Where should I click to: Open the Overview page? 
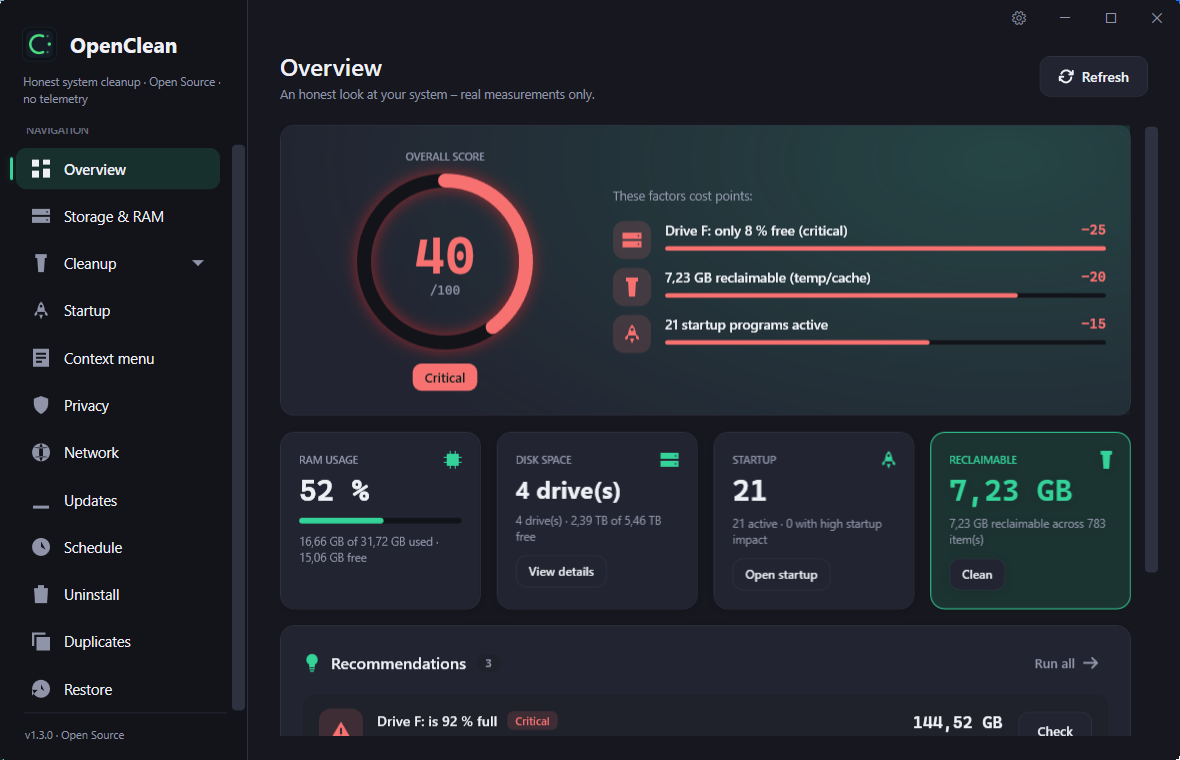coord(118,169)
